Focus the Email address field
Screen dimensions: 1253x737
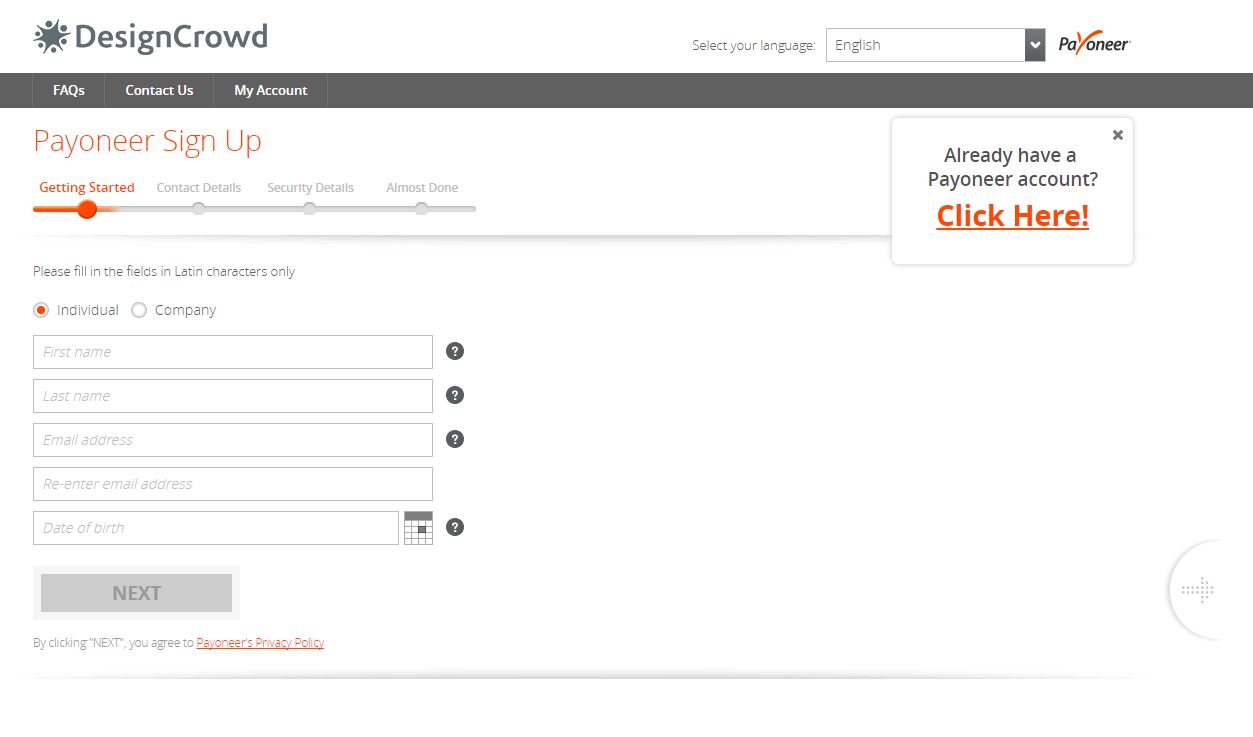click(x=233, y=440)
